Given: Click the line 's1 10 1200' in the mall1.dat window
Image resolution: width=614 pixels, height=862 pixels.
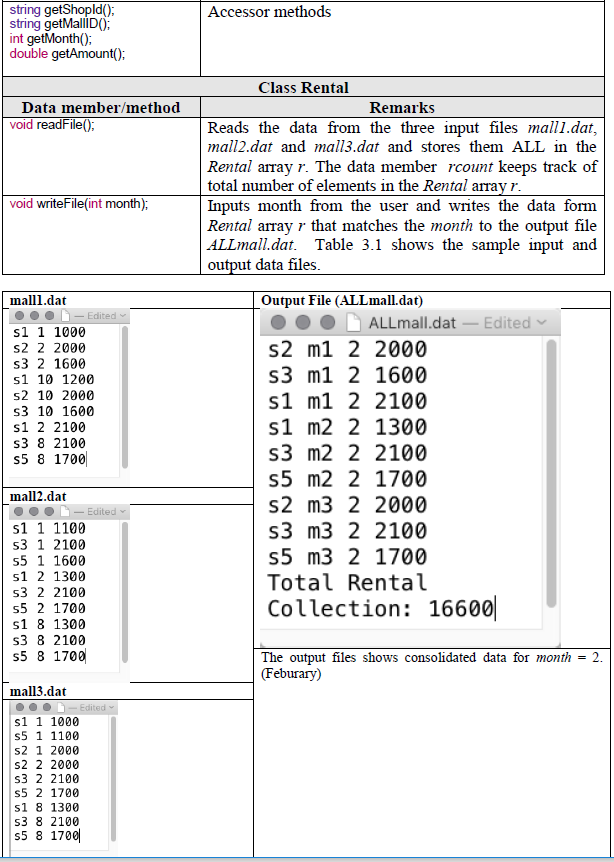Looking at the screenshot, I should [53, 379].
